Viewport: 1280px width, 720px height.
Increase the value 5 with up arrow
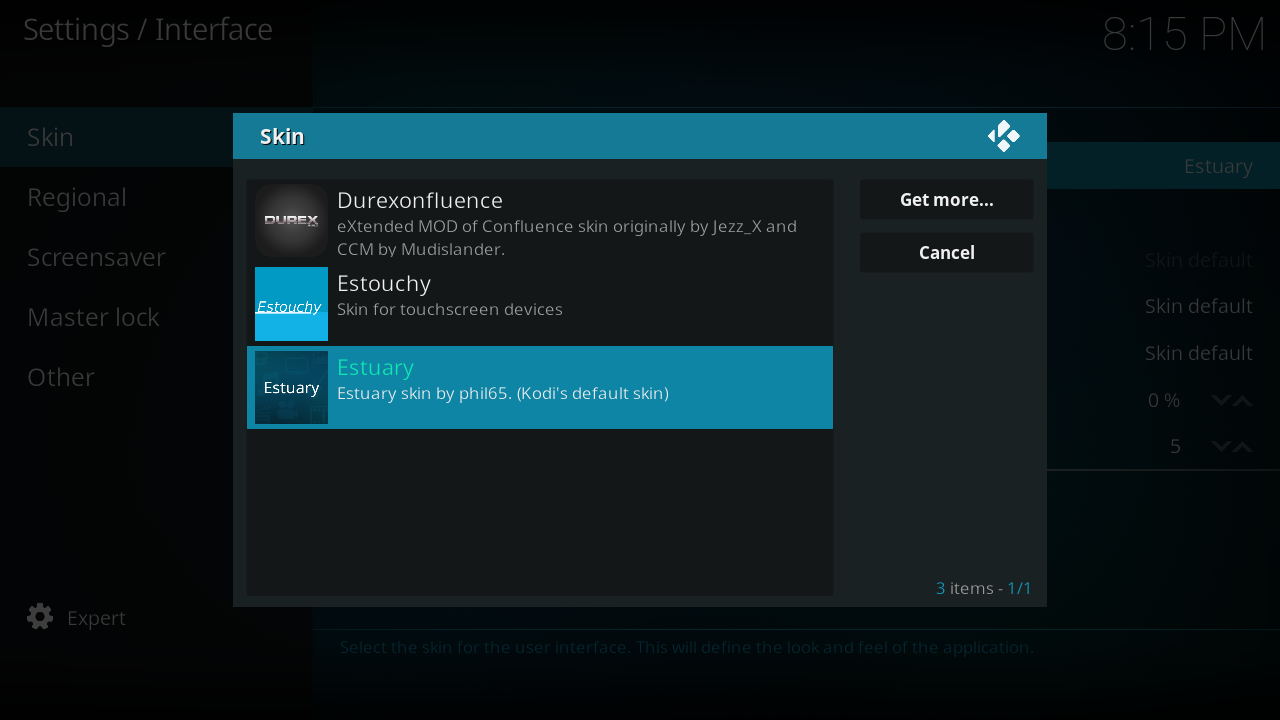click(1243, 447)
